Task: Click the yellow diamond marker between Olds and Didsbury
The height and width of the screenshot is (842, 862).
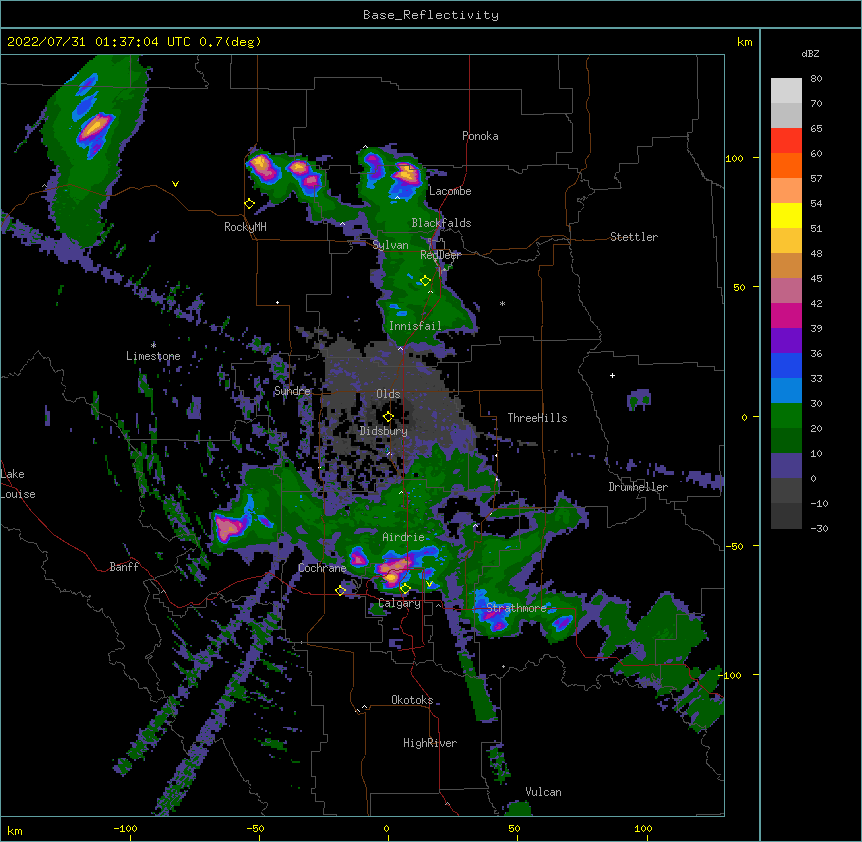Action: [x=388, y=417]
